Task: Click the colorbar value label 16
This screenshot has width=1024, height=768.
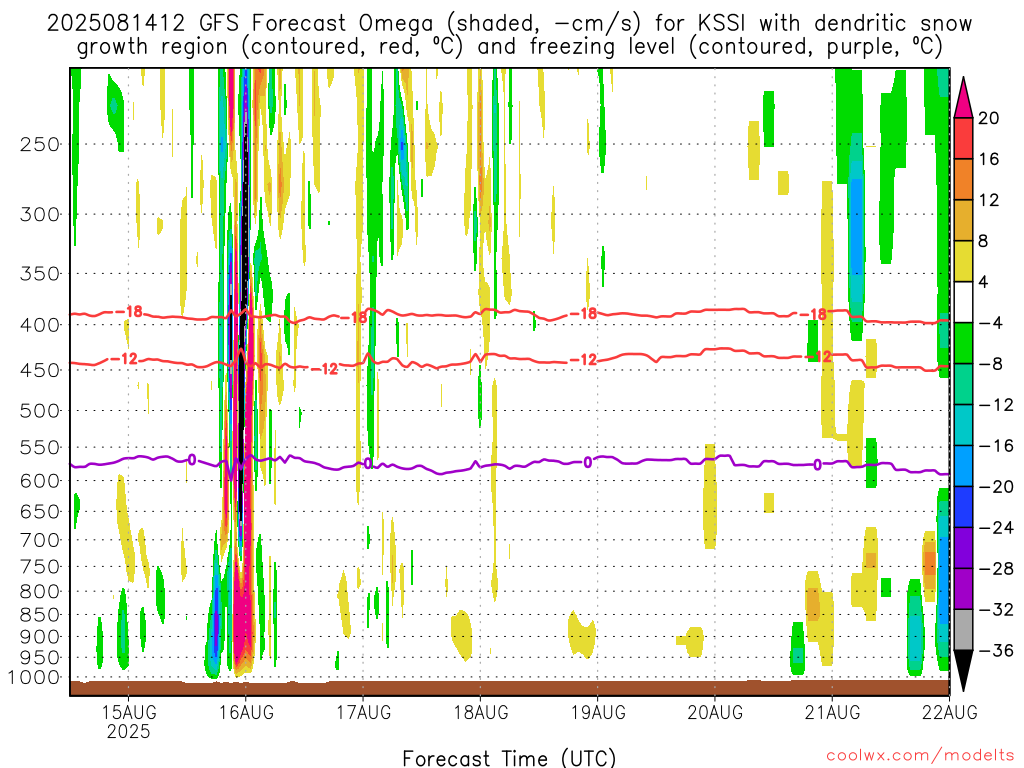Action: (989, 159)
